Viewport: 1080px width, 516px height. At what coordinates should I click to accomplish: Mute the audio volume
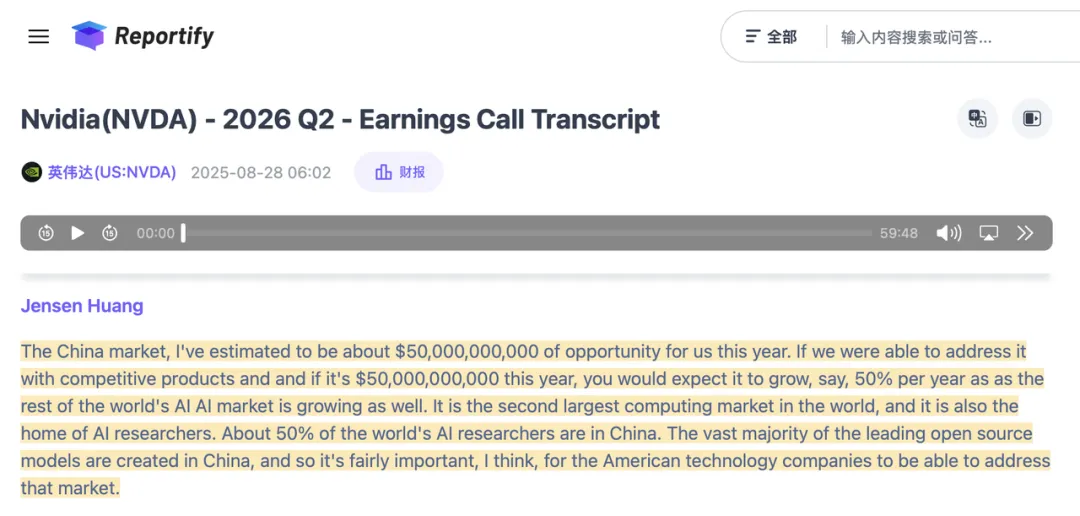(x=948, y=233)
